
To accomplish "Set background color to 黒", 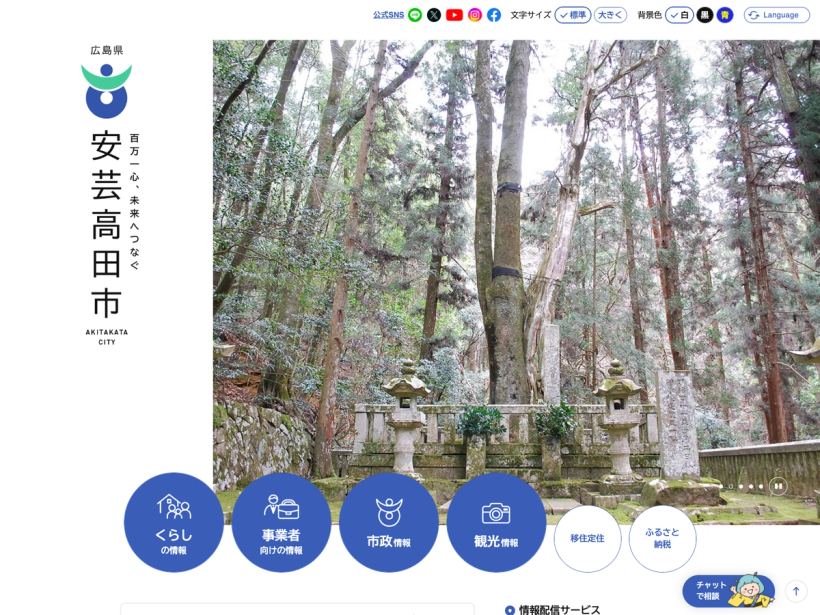I will [x=704, y=15].
